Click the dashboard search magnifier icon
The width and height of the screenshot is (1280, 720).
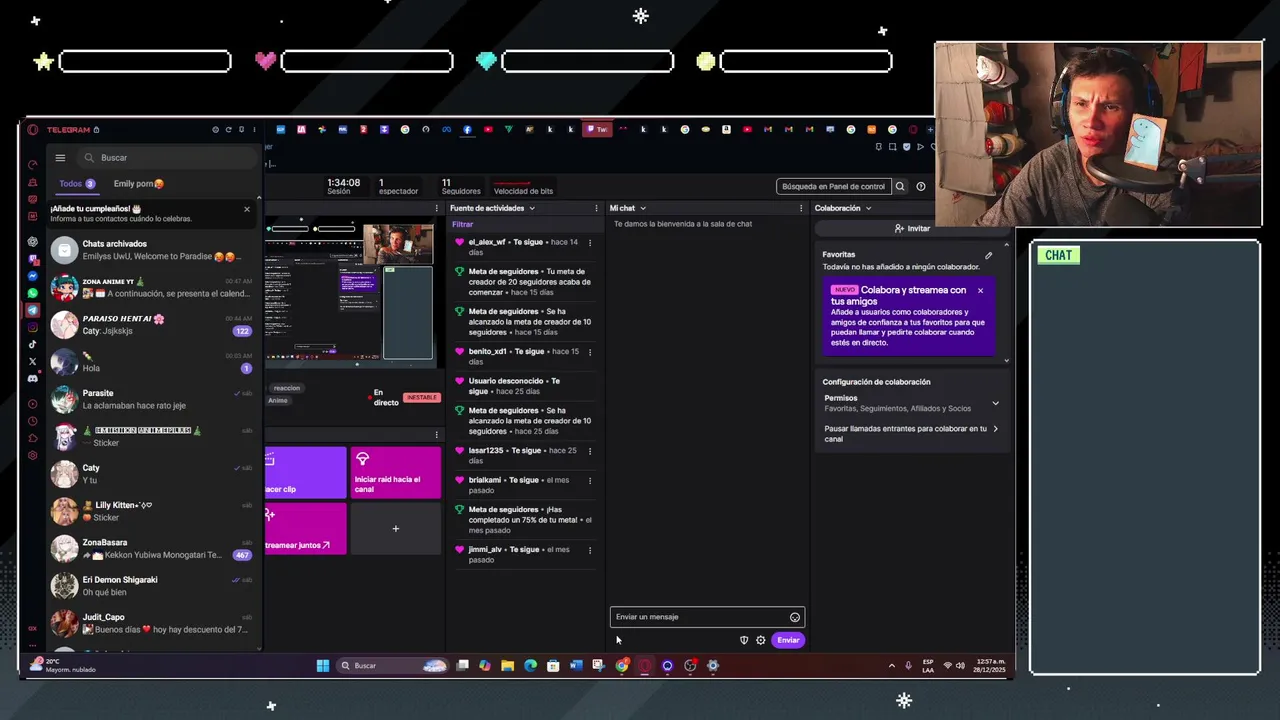coord(900,186)
